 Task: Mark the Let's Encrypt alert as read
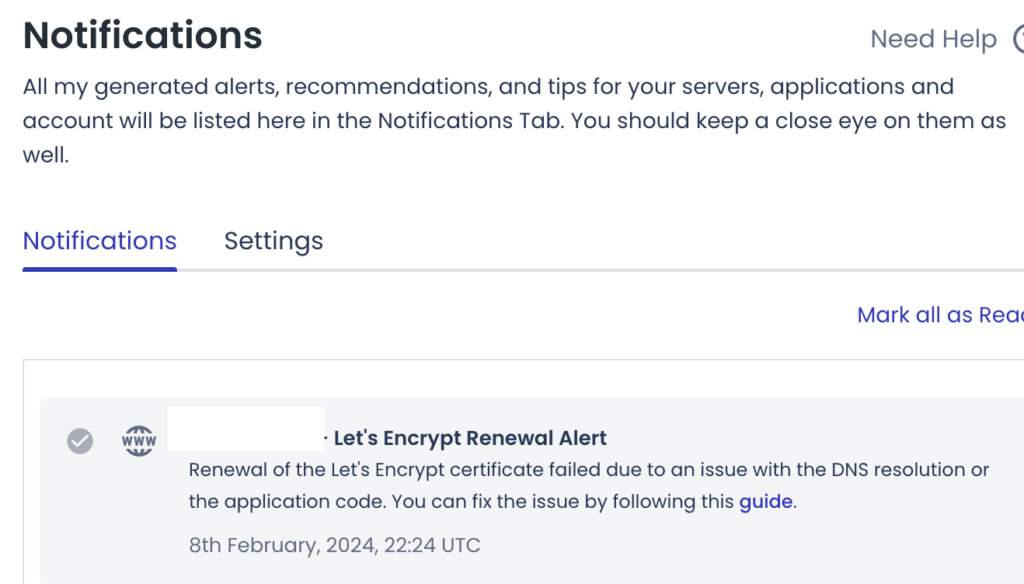point(80,440)
